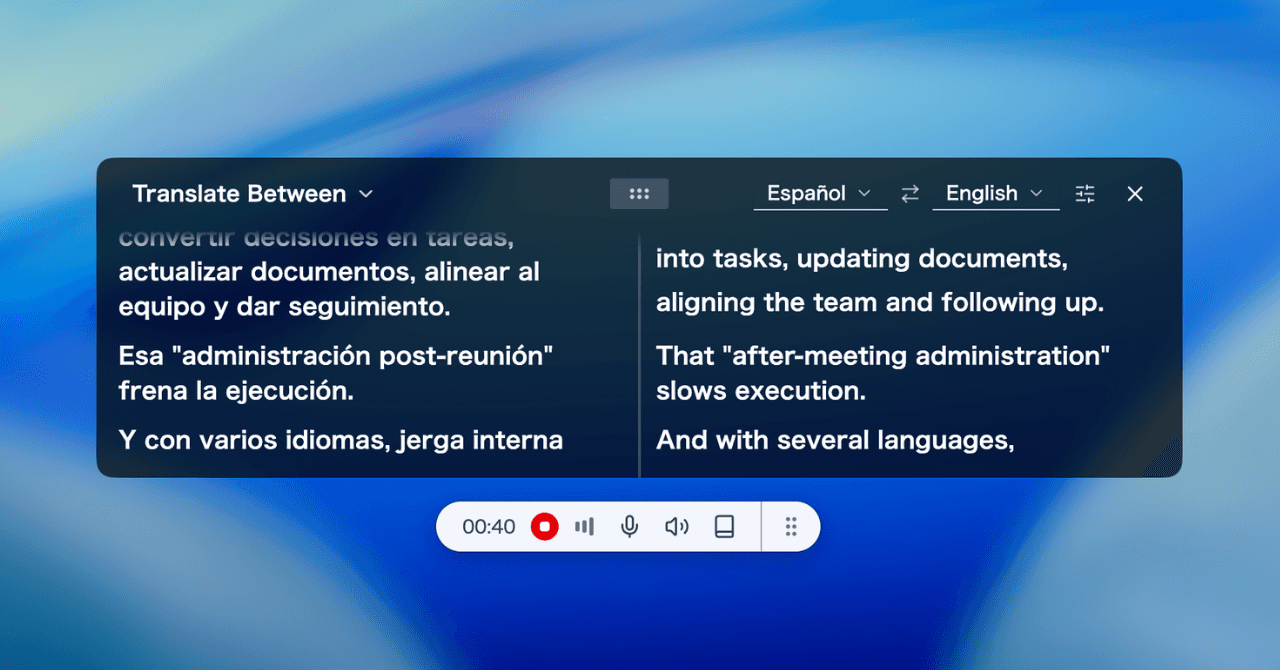
Task: Click the audio level meter icon
Action: (x=585, y=526)
